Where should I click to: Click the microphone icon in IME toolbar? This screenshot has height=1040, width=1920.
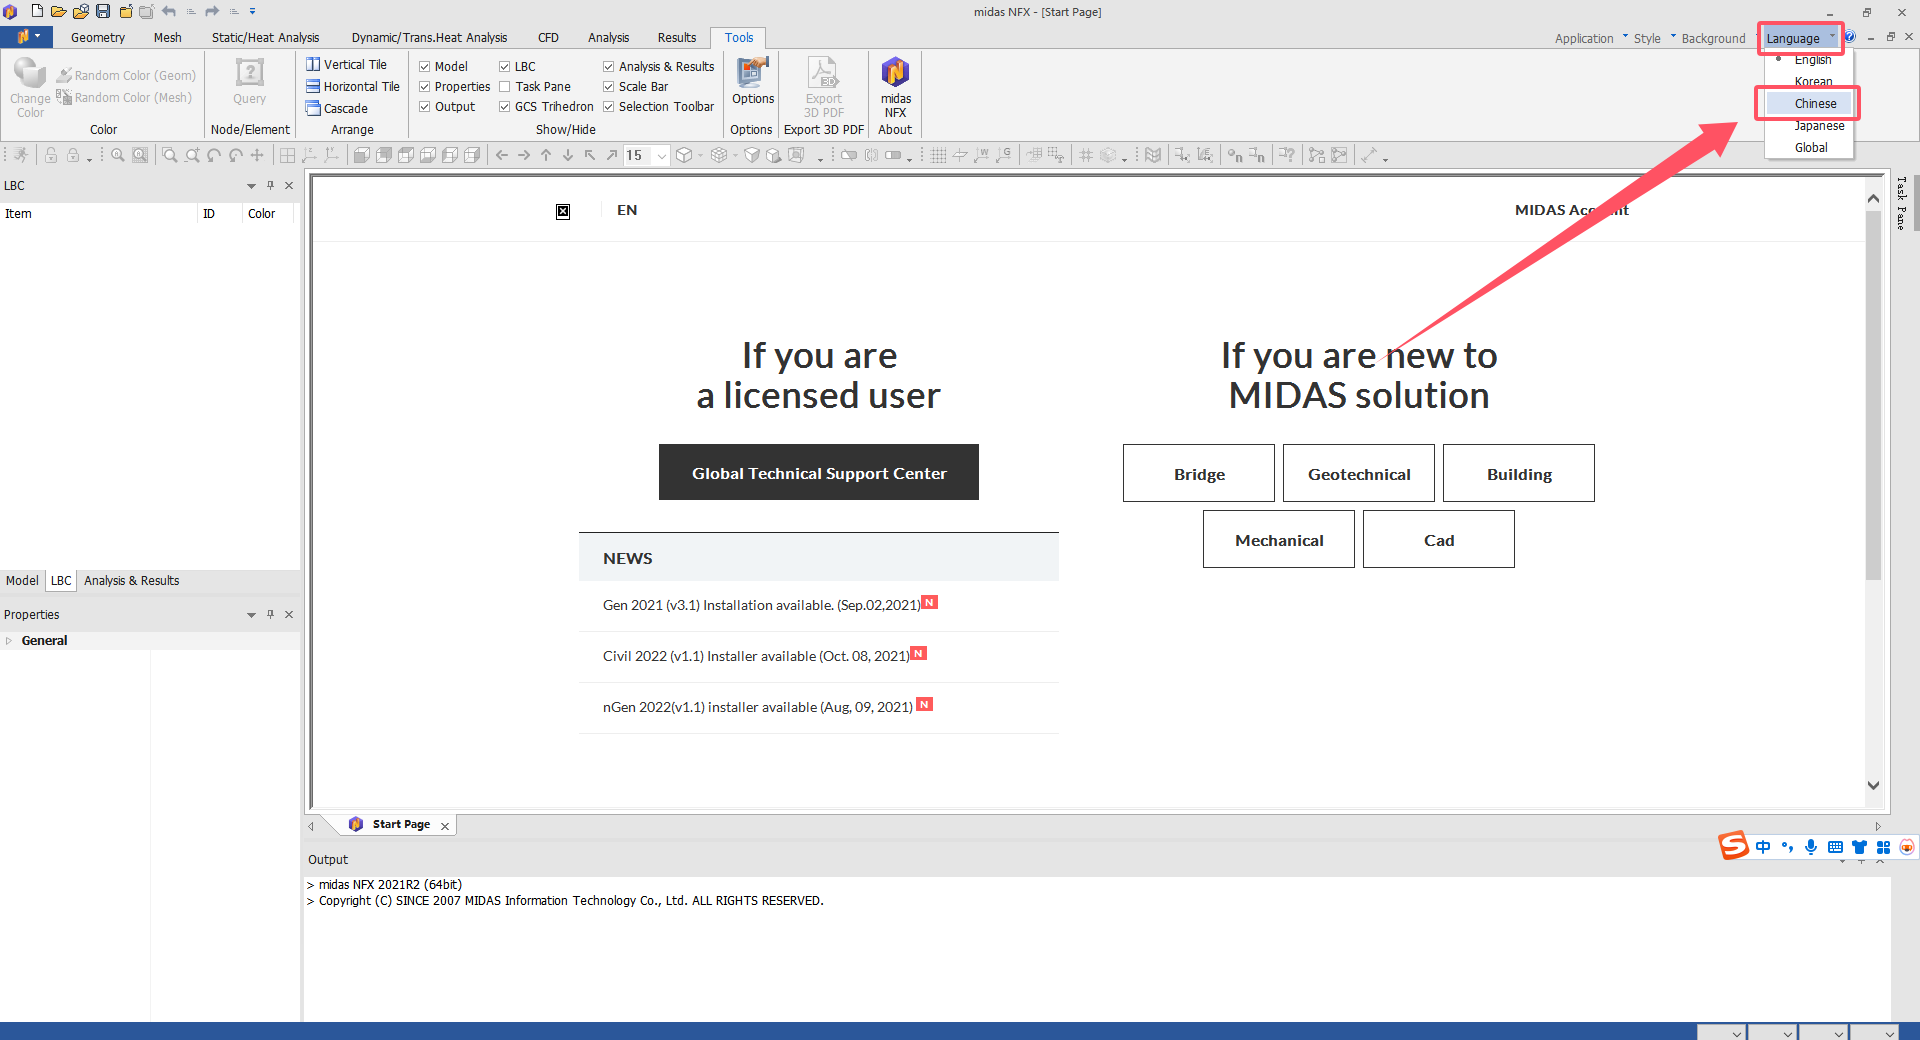tap(1811, 847)
